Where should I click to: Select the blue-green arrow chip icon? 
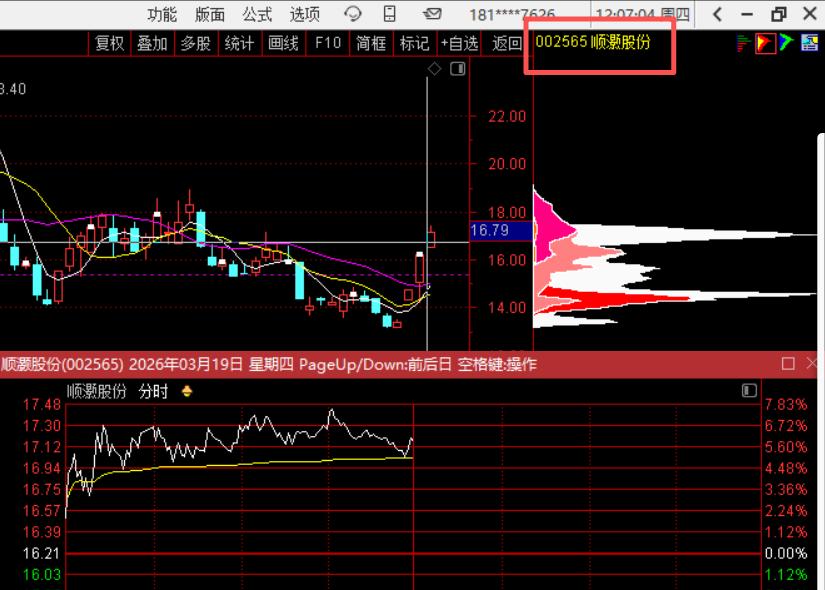[x=786, y=42]
